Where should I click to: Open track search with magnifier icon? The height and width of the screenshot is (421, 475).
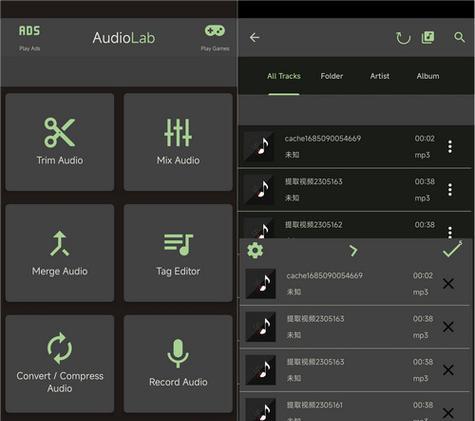tap(459, 37)
